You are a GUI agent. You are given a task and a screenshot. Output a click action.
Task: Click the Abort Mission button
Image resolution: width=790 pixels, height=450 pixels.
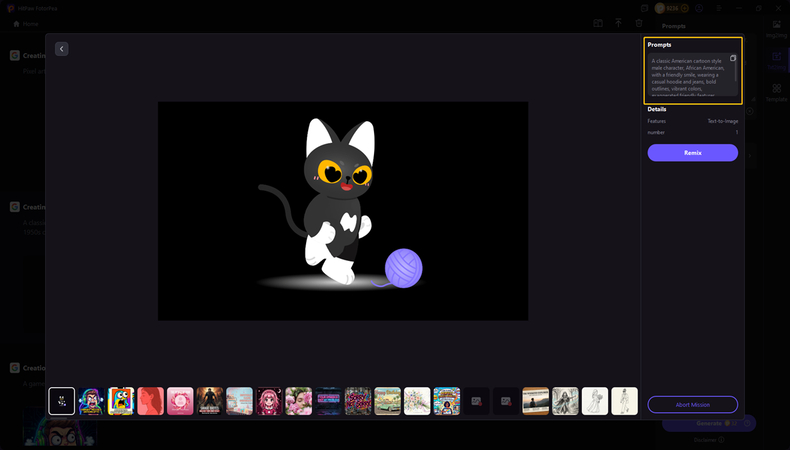pyautogui.click(x=692, y=405)
